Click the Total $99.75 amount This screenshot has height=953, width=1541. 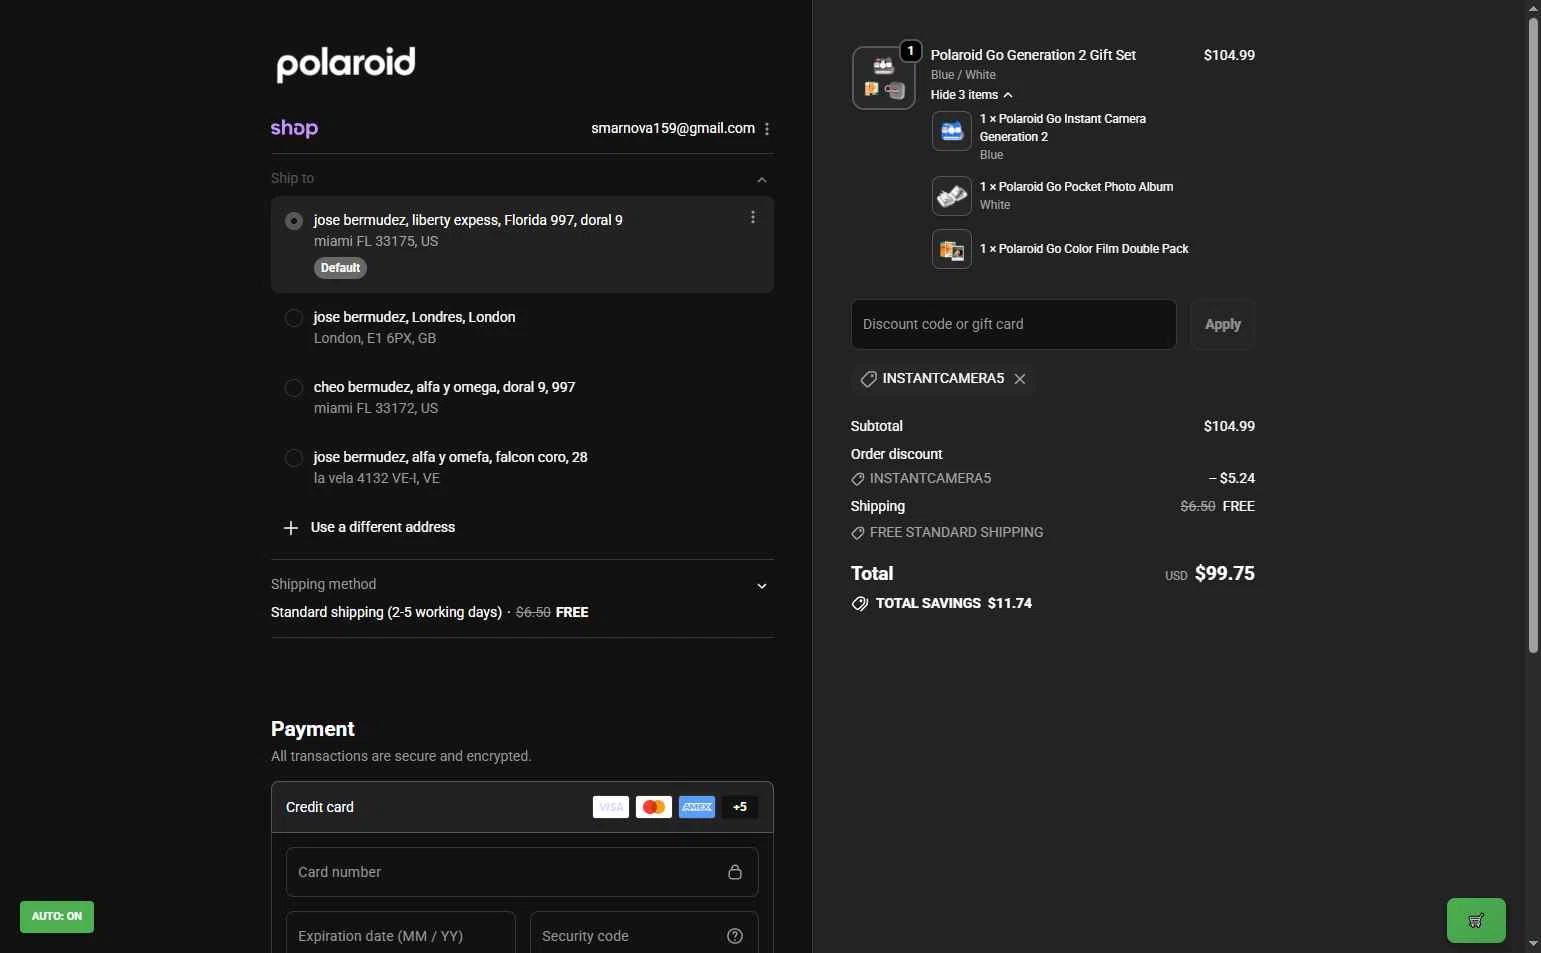click(x=1224, y=573)
